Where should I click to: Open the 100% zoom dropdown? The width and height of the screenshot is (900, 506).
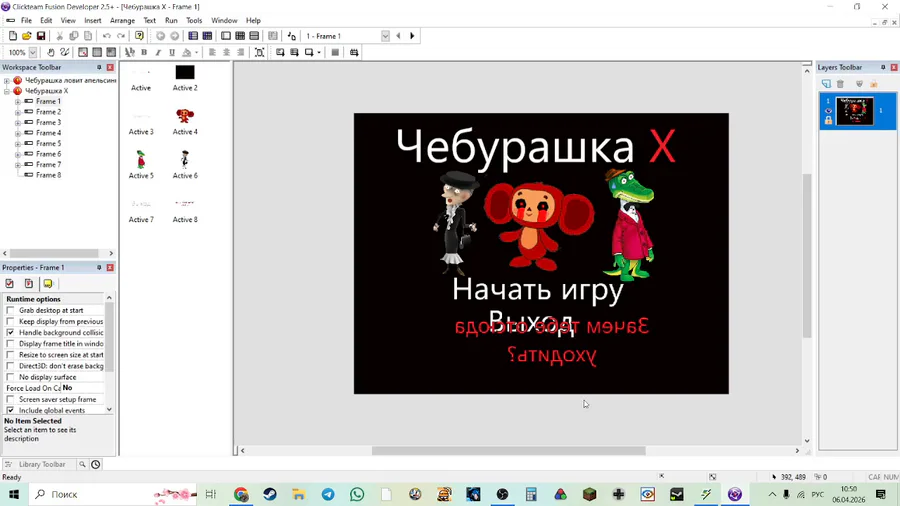tap(33, 52)
